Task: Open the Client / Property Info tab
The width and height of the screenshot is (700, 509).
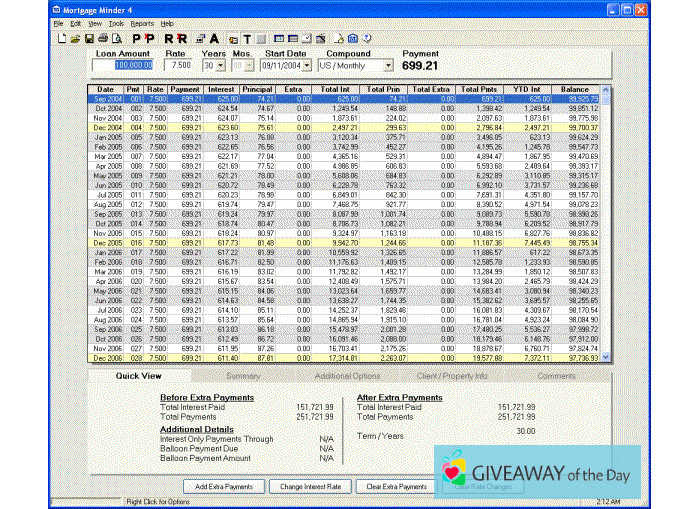Action: pyautogui.click(x=455, y=376)
